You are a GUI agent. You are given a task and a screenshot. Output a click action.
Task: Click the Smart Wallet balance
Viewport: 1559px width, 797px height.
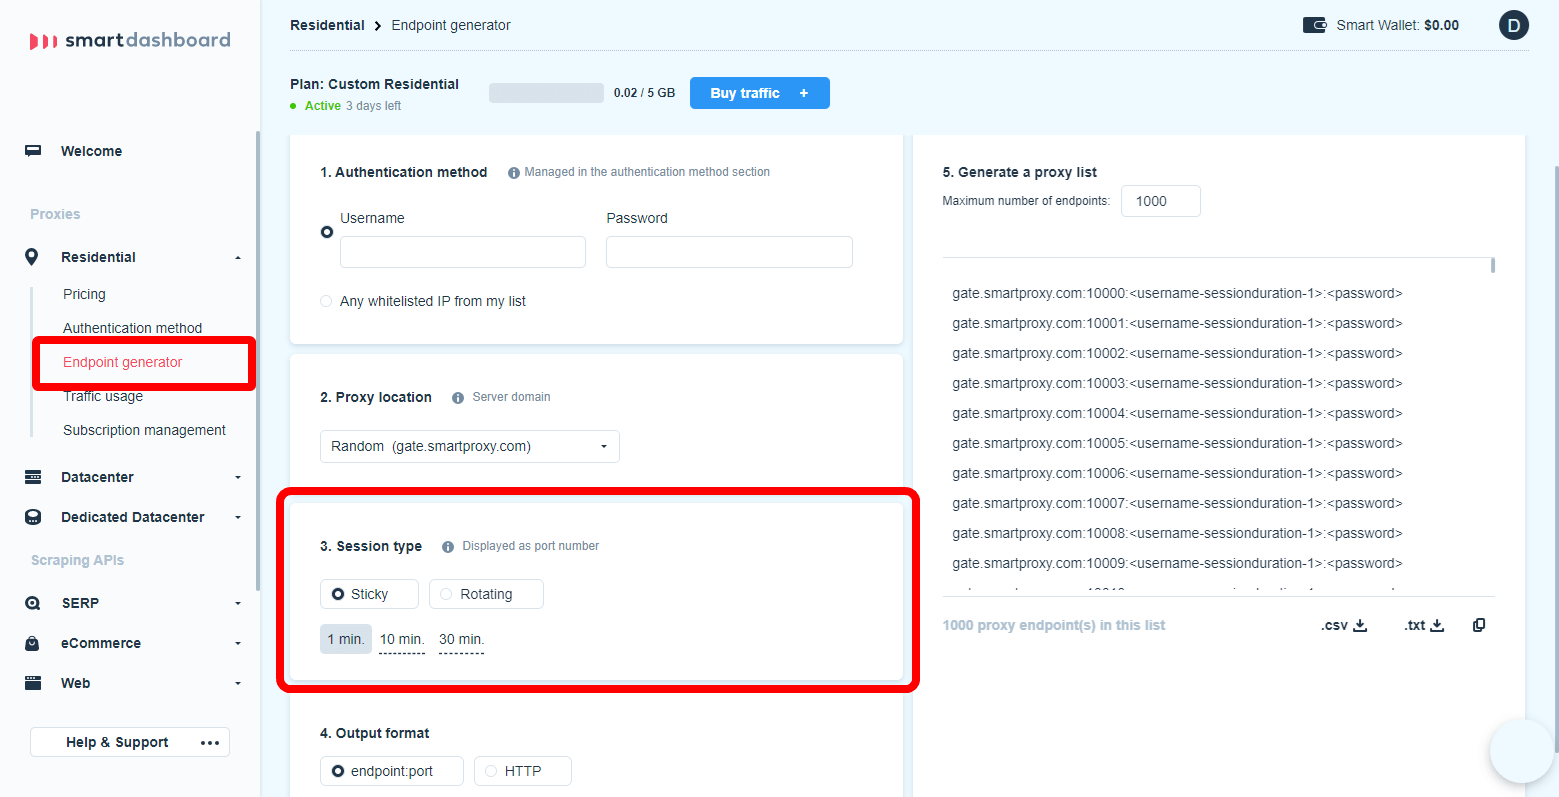pyautogui.click(x=1441, y=25)
